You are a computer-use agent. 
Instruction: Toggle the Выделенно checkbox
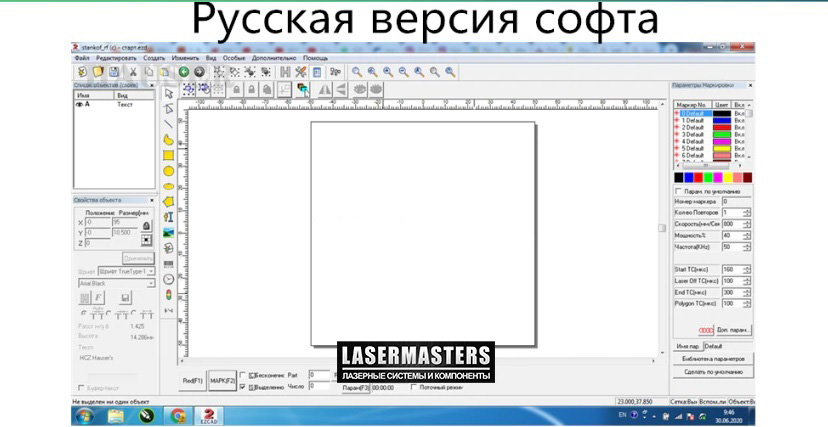pyautogui.click(x=243, y=386)
